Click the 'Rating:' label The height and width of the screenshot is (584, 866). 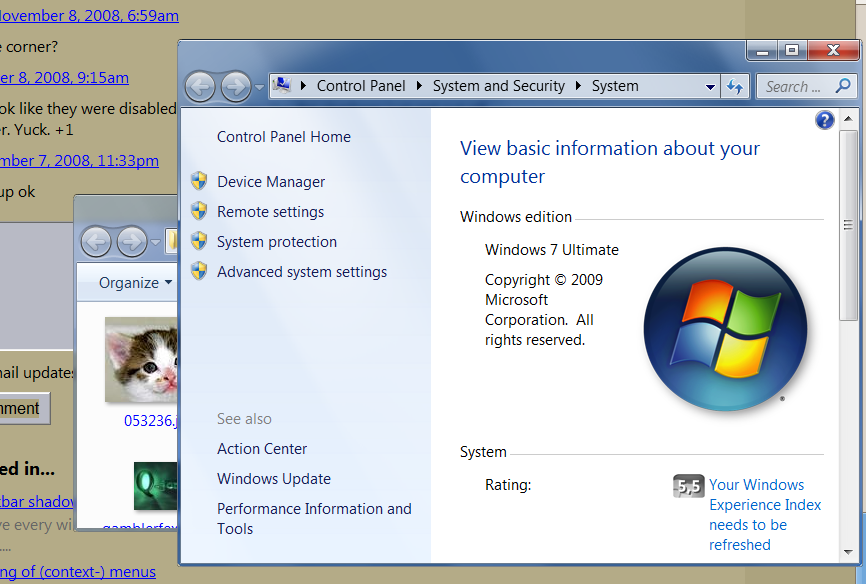508,485
